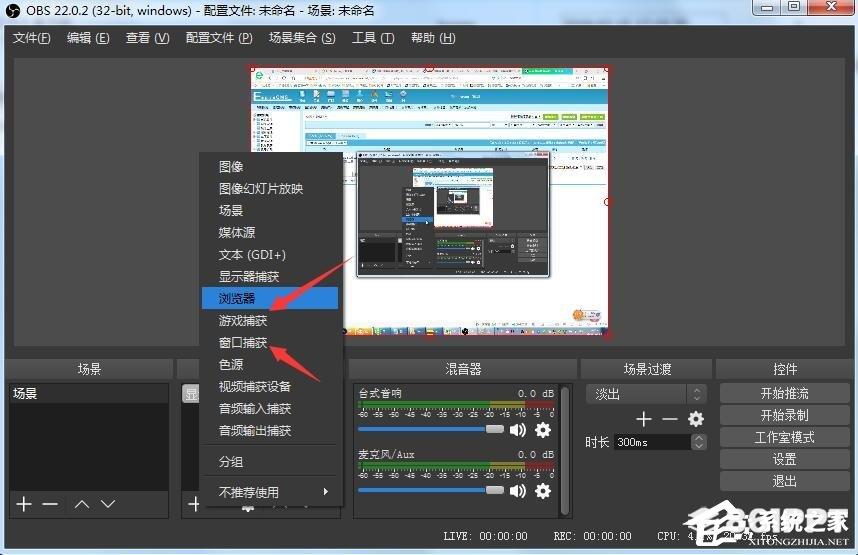Remove transition minus icon
Screen dimensions: 858x555
670,419
